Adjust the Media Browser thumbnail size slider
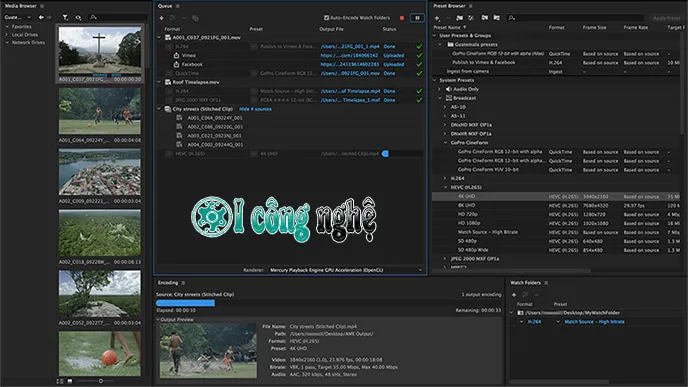The image size is (688, 387). [101, 381]
